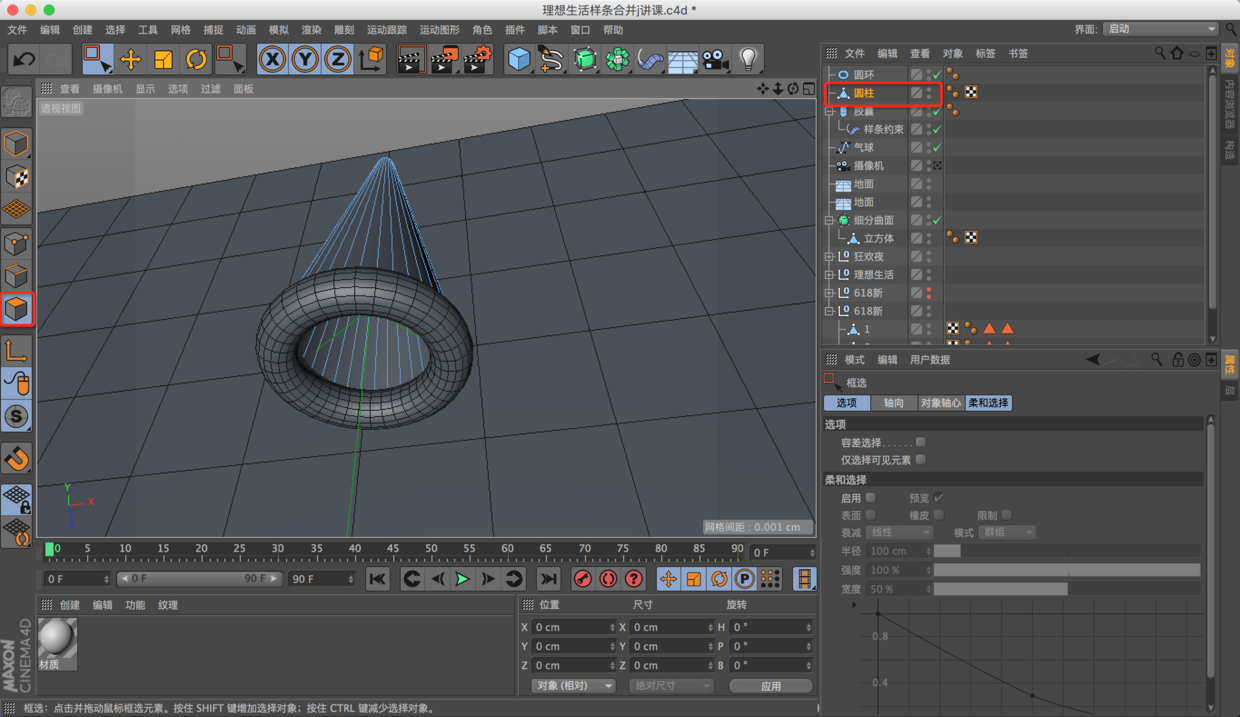Image resolution: width=1240 pixels, height=717 pixels.
Task: Select the Scale tool
Action: [163, 60]
